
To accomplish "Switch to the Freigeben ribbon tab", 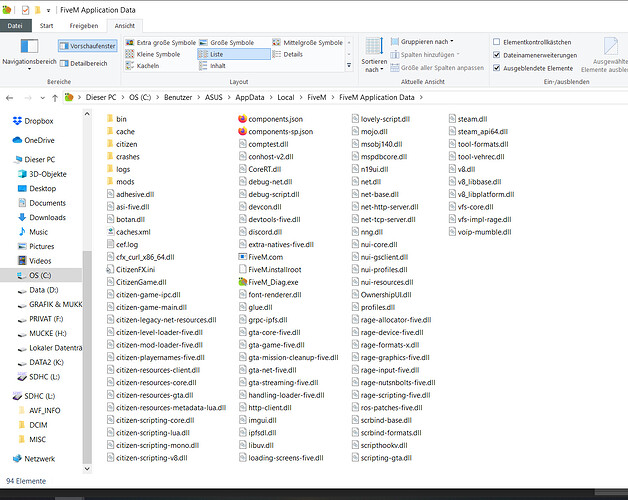I will pos(84,26).
